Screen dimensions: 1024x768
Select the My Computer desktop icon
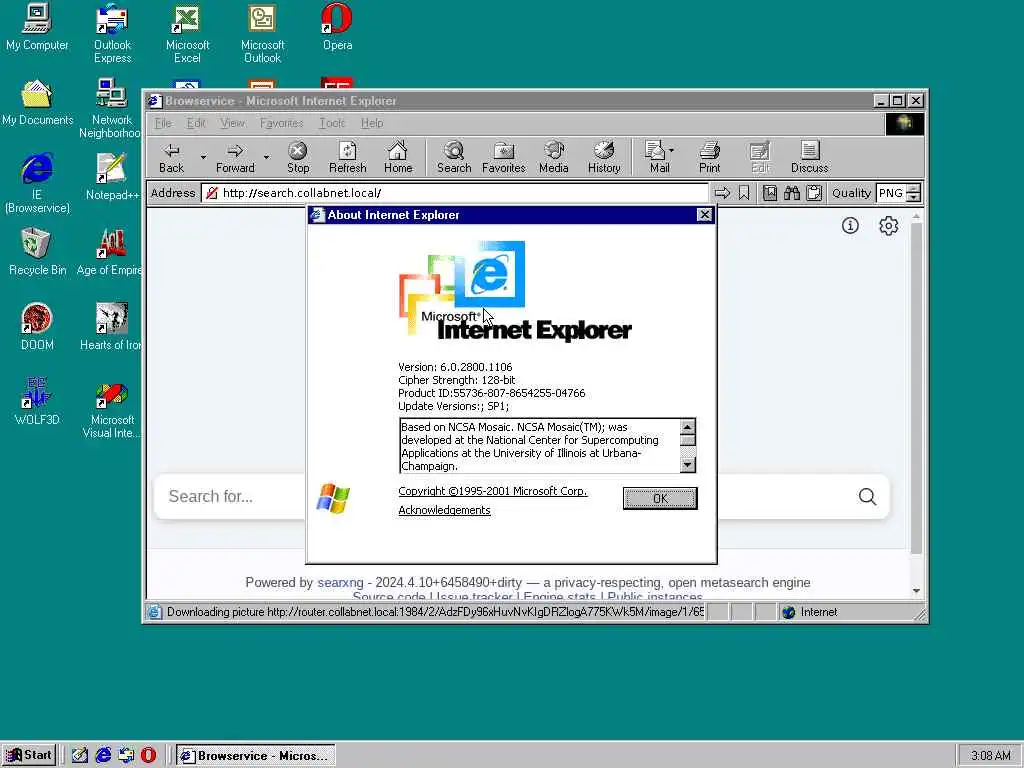click(37, 27)
